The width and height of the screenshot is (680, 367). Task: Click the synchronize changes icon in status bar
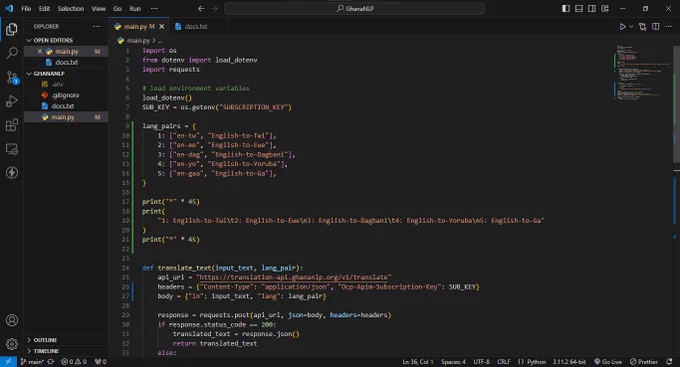(x=51, y=361)
